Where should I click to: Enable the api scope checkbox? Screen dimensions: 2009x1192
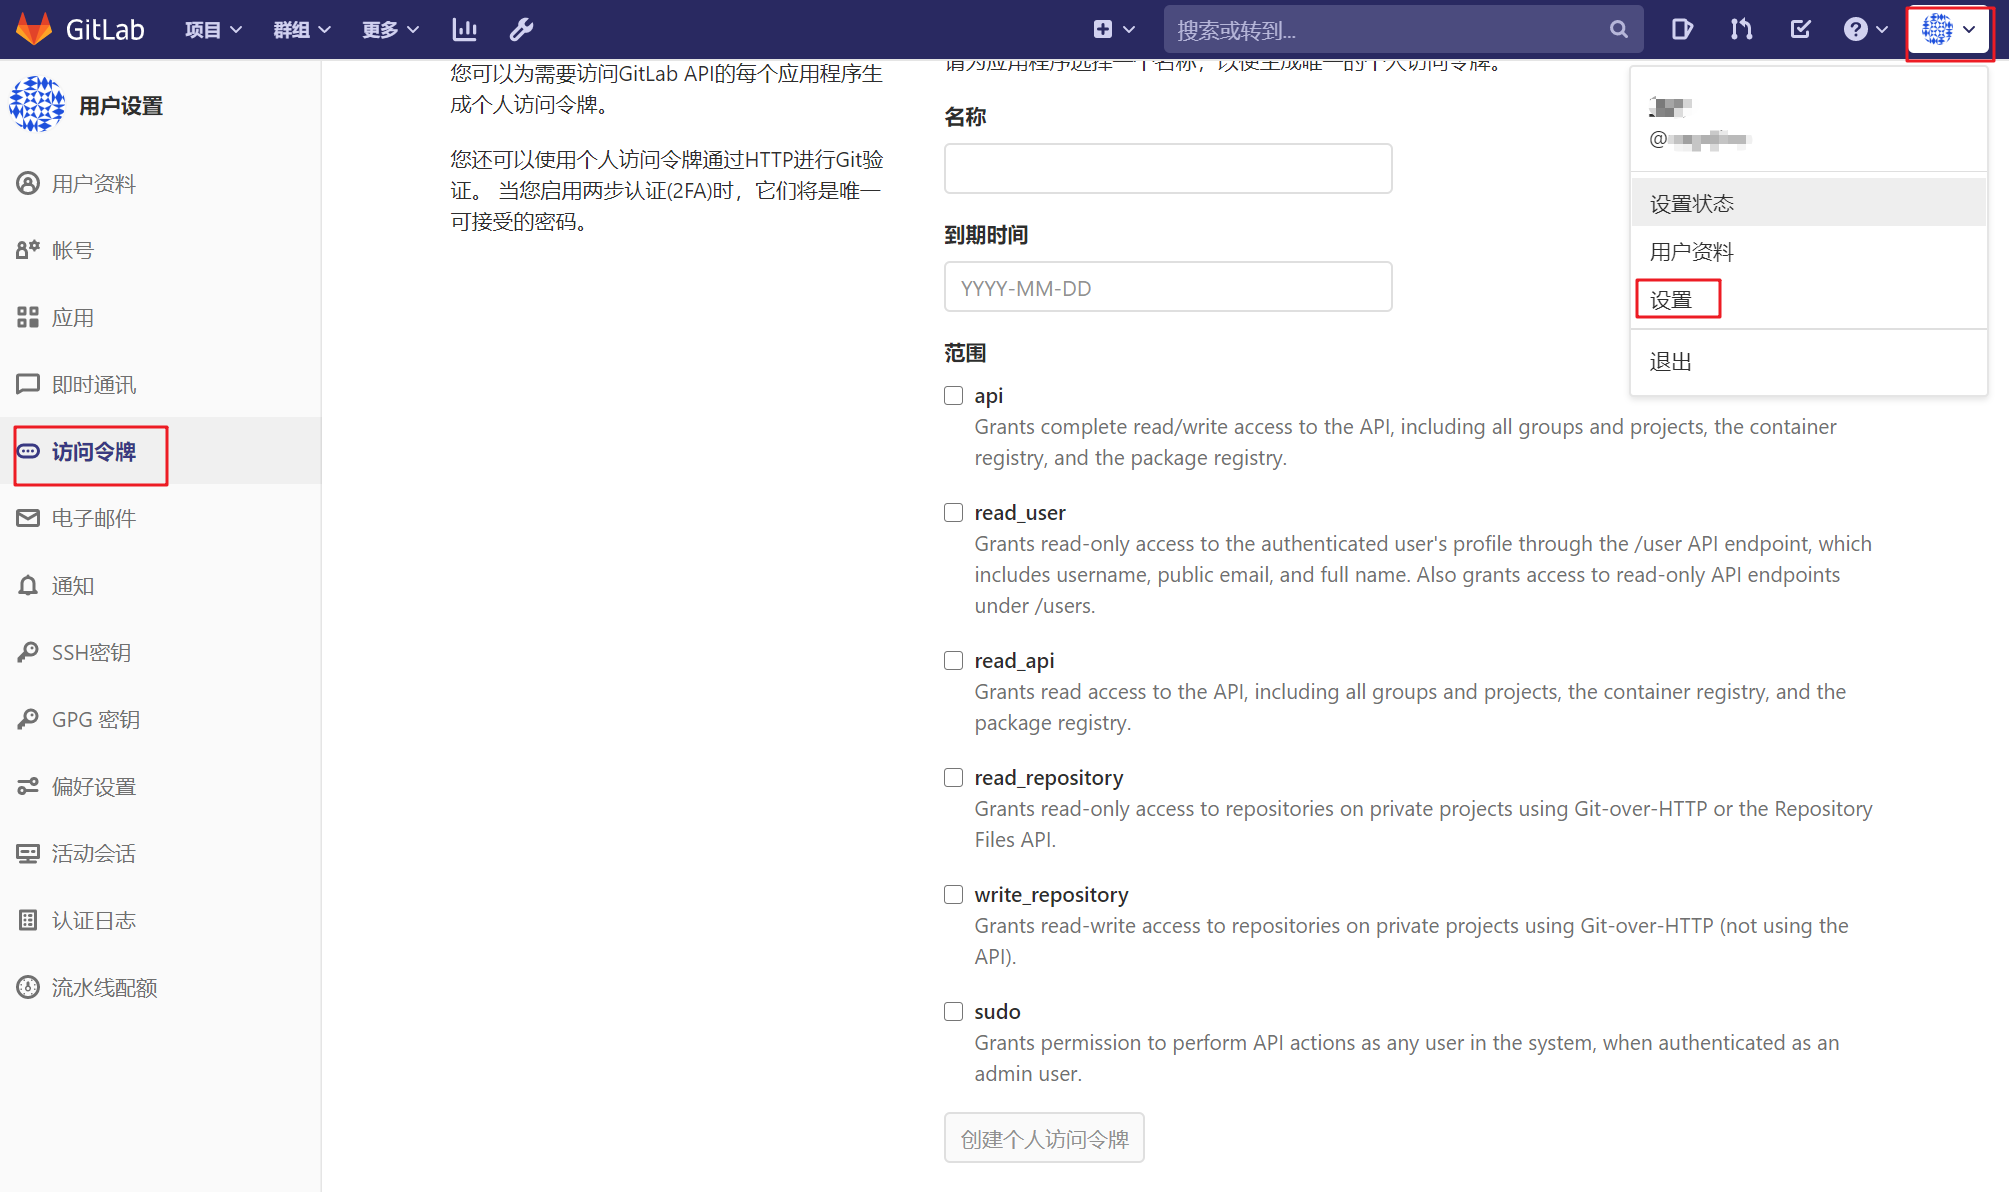point(952,395)
